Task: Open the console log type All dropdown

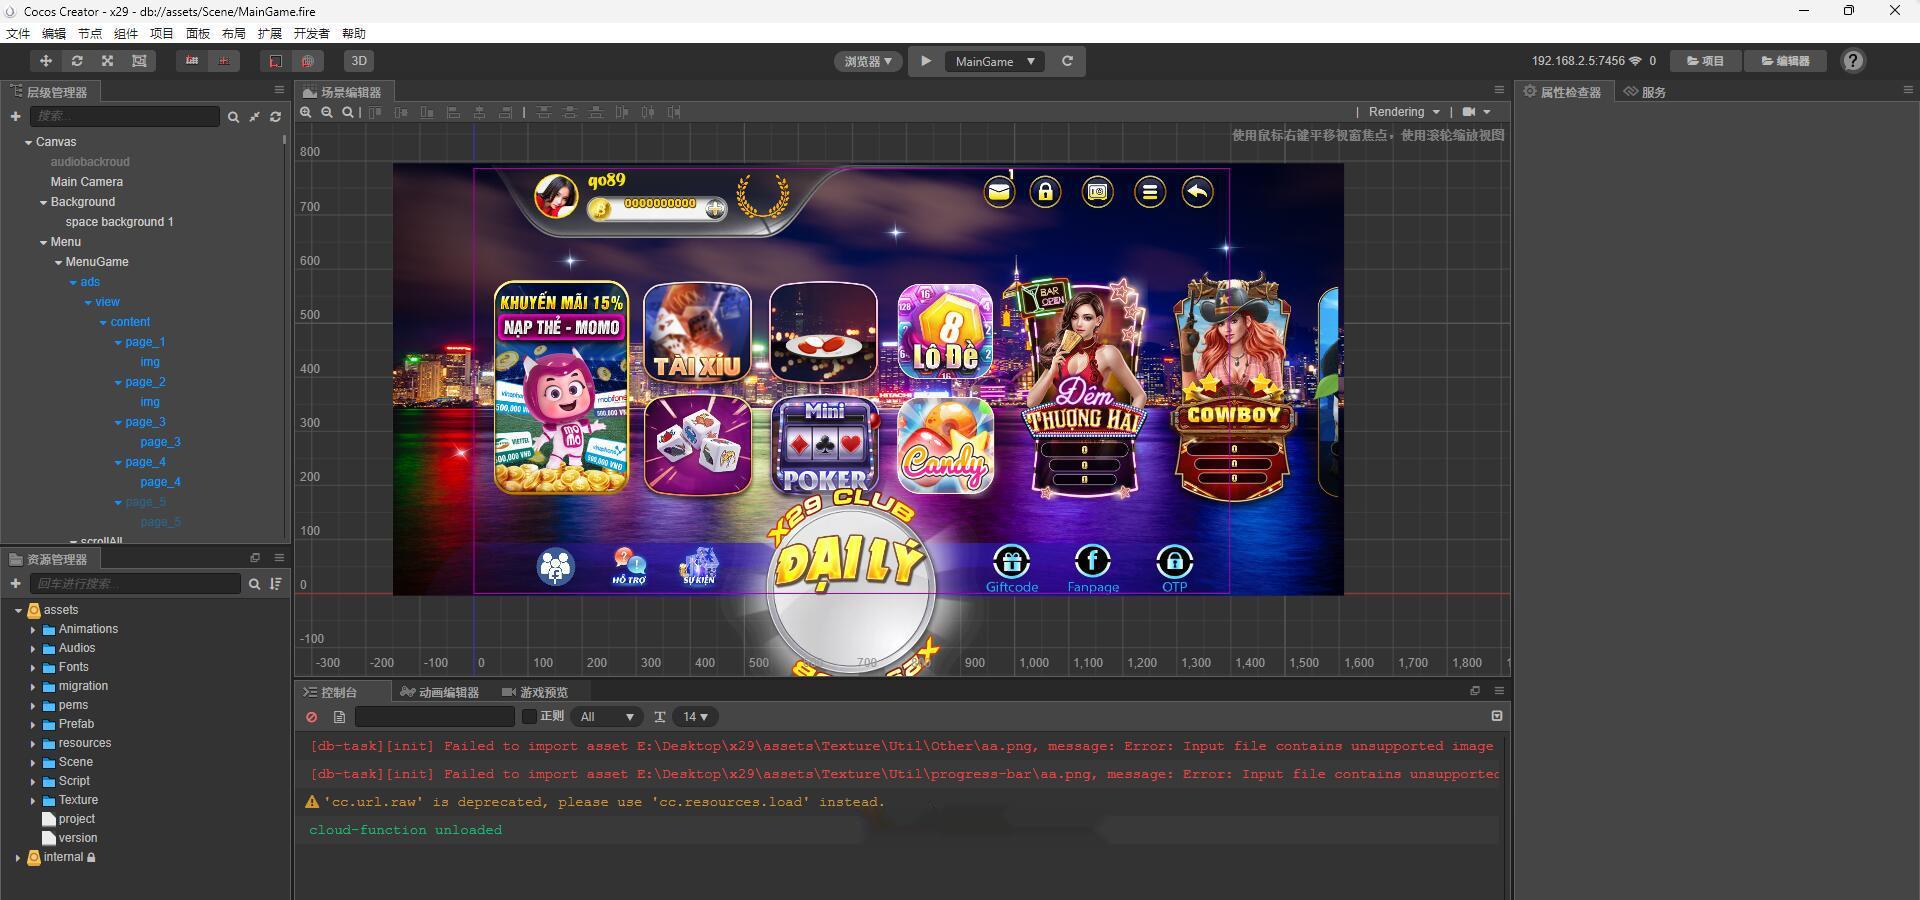Action: tap(607, 717)
